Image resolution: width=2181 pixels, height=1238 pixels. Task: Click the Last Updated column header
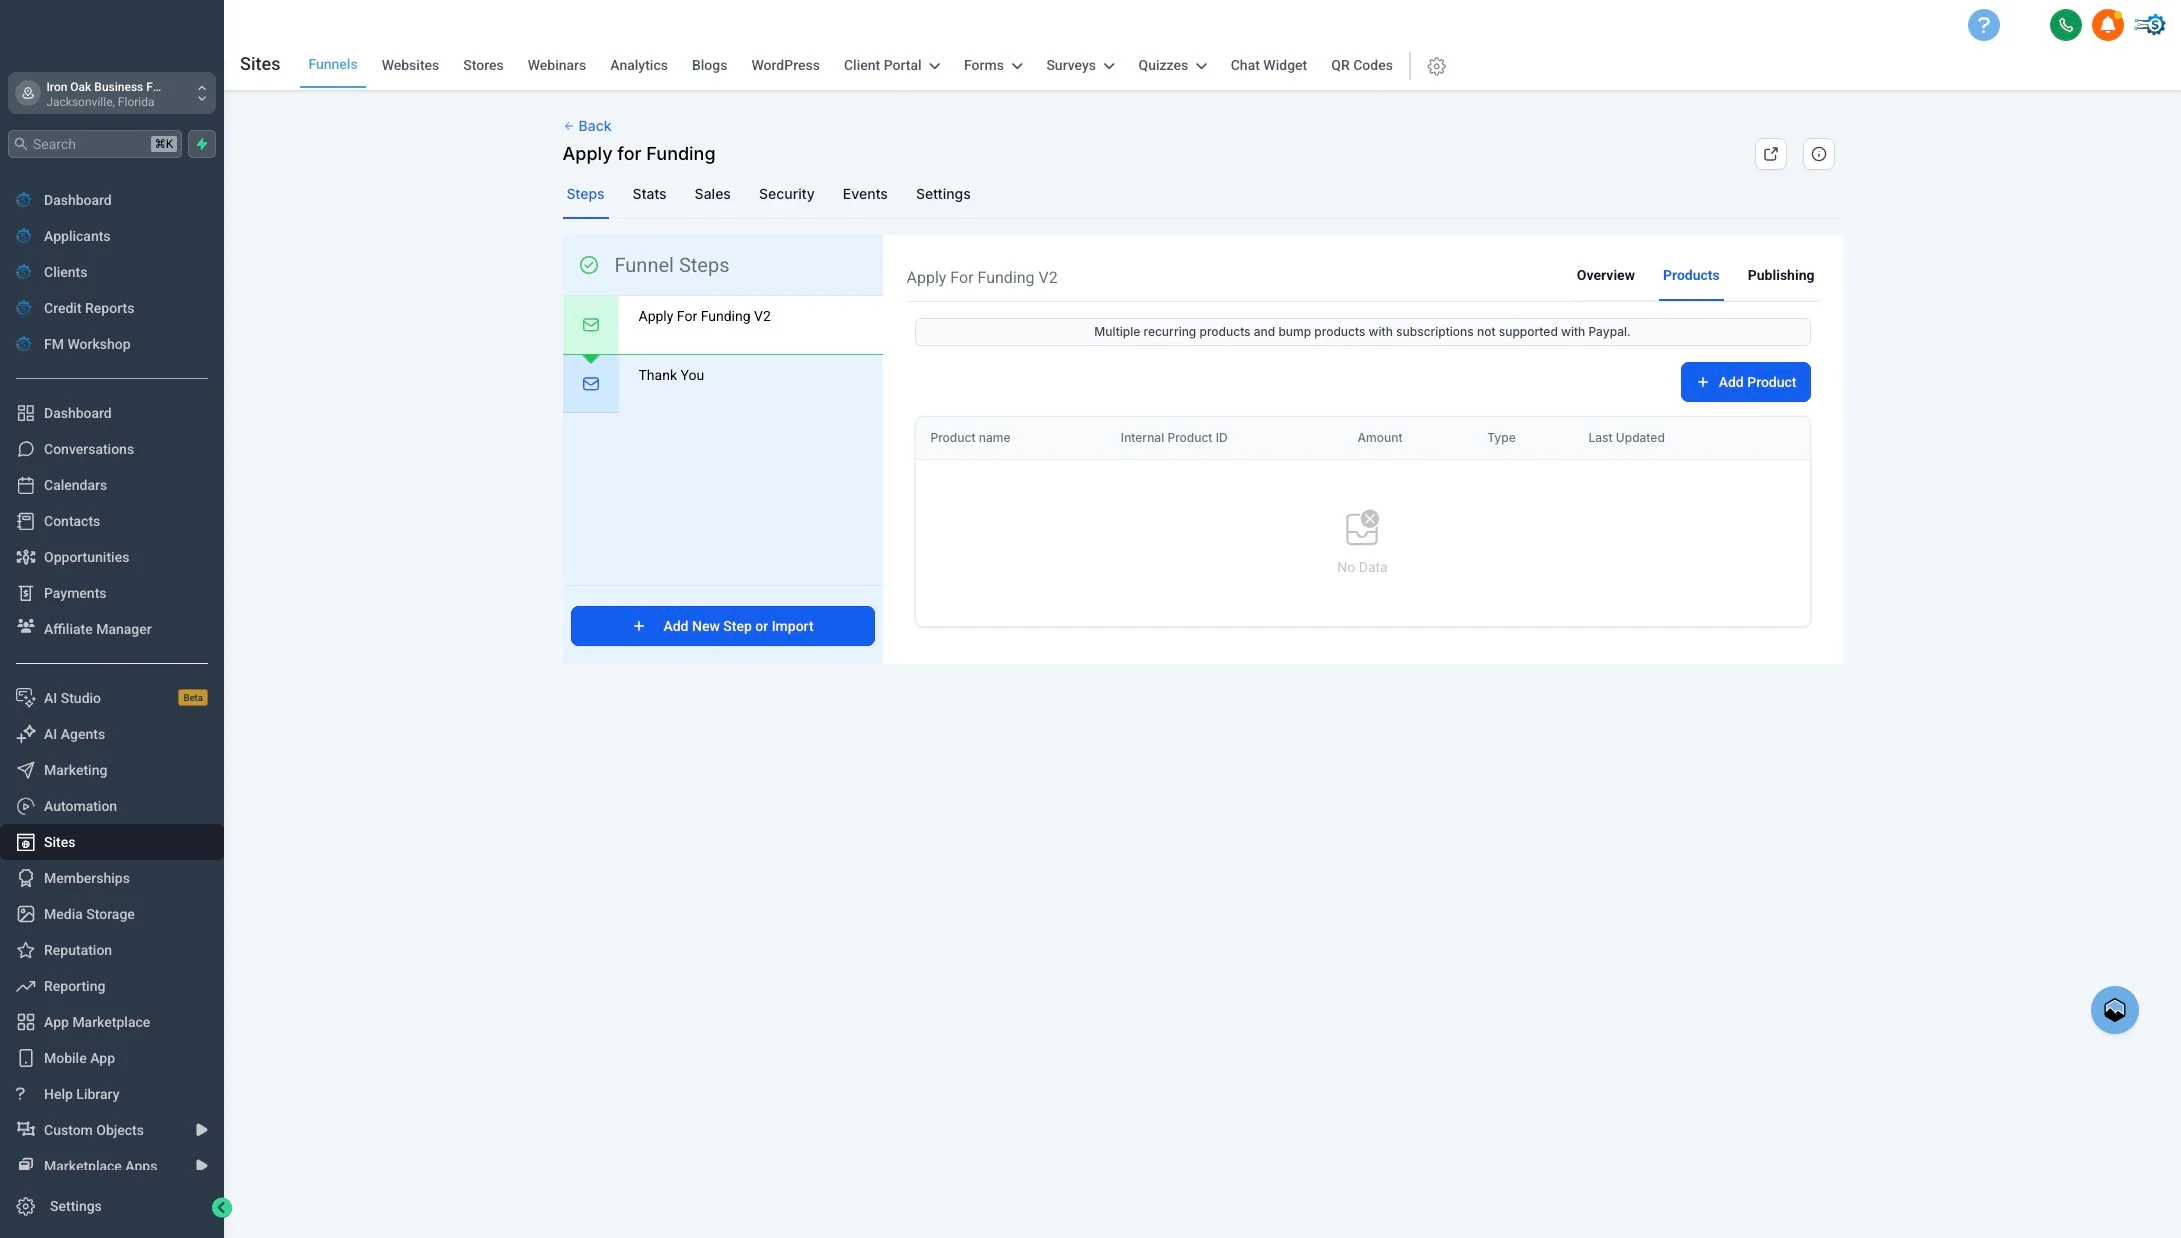point(1626,438)
